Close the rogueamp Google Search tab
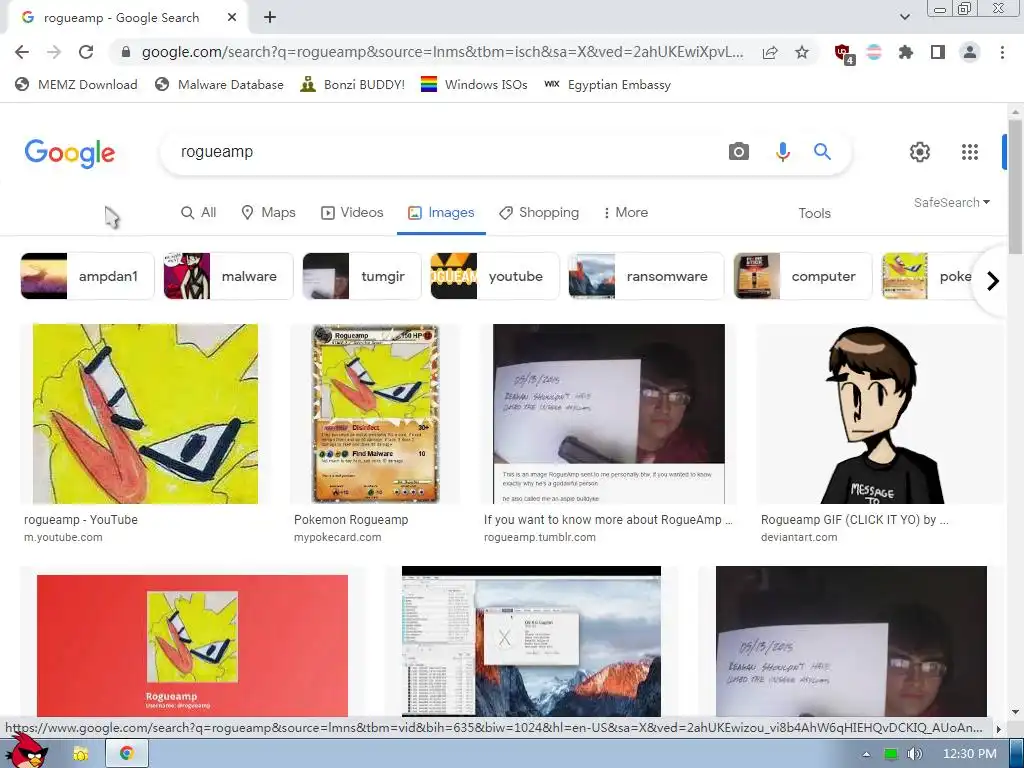The height and width of the screenshot is (768, 1024). click(x=231, y=18)
